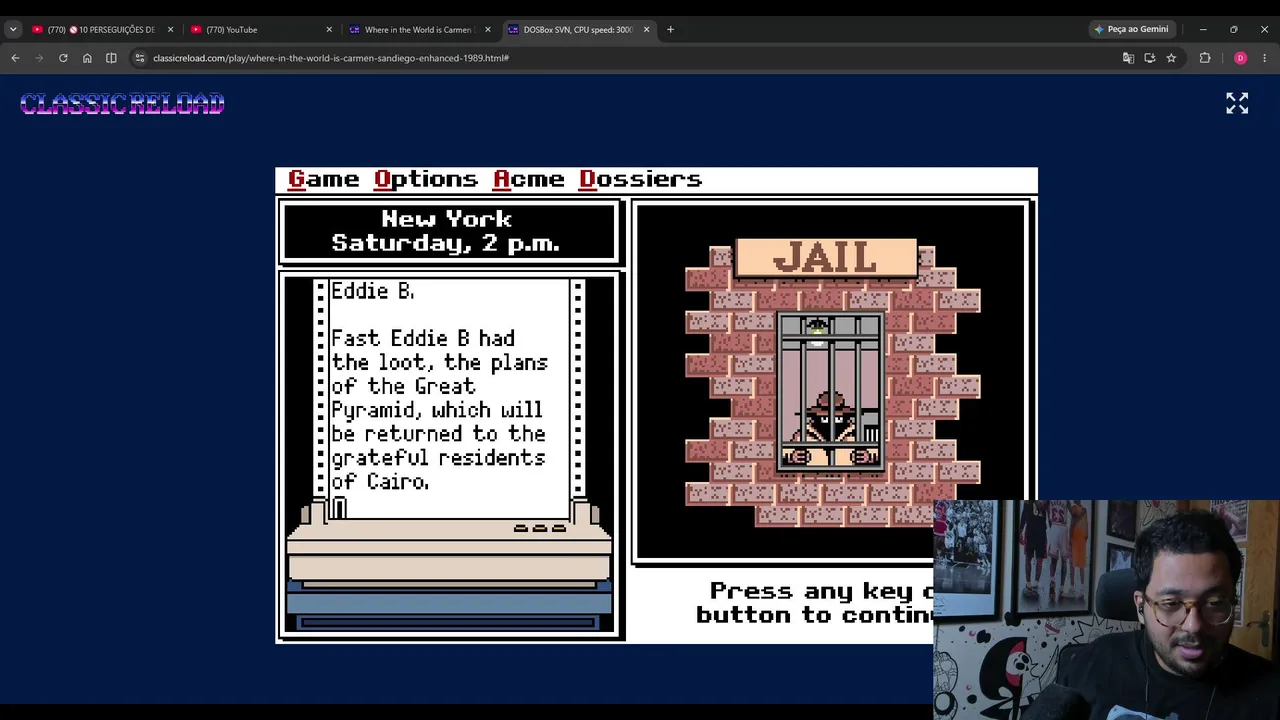Go forward to the next page
The height and width of the screenshot is (720, 1280).
(39, 58)
